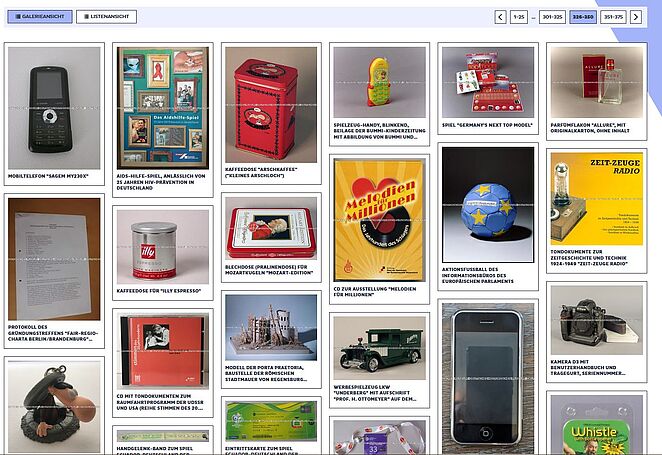Open the green Whistle package image

click(597, 425)
